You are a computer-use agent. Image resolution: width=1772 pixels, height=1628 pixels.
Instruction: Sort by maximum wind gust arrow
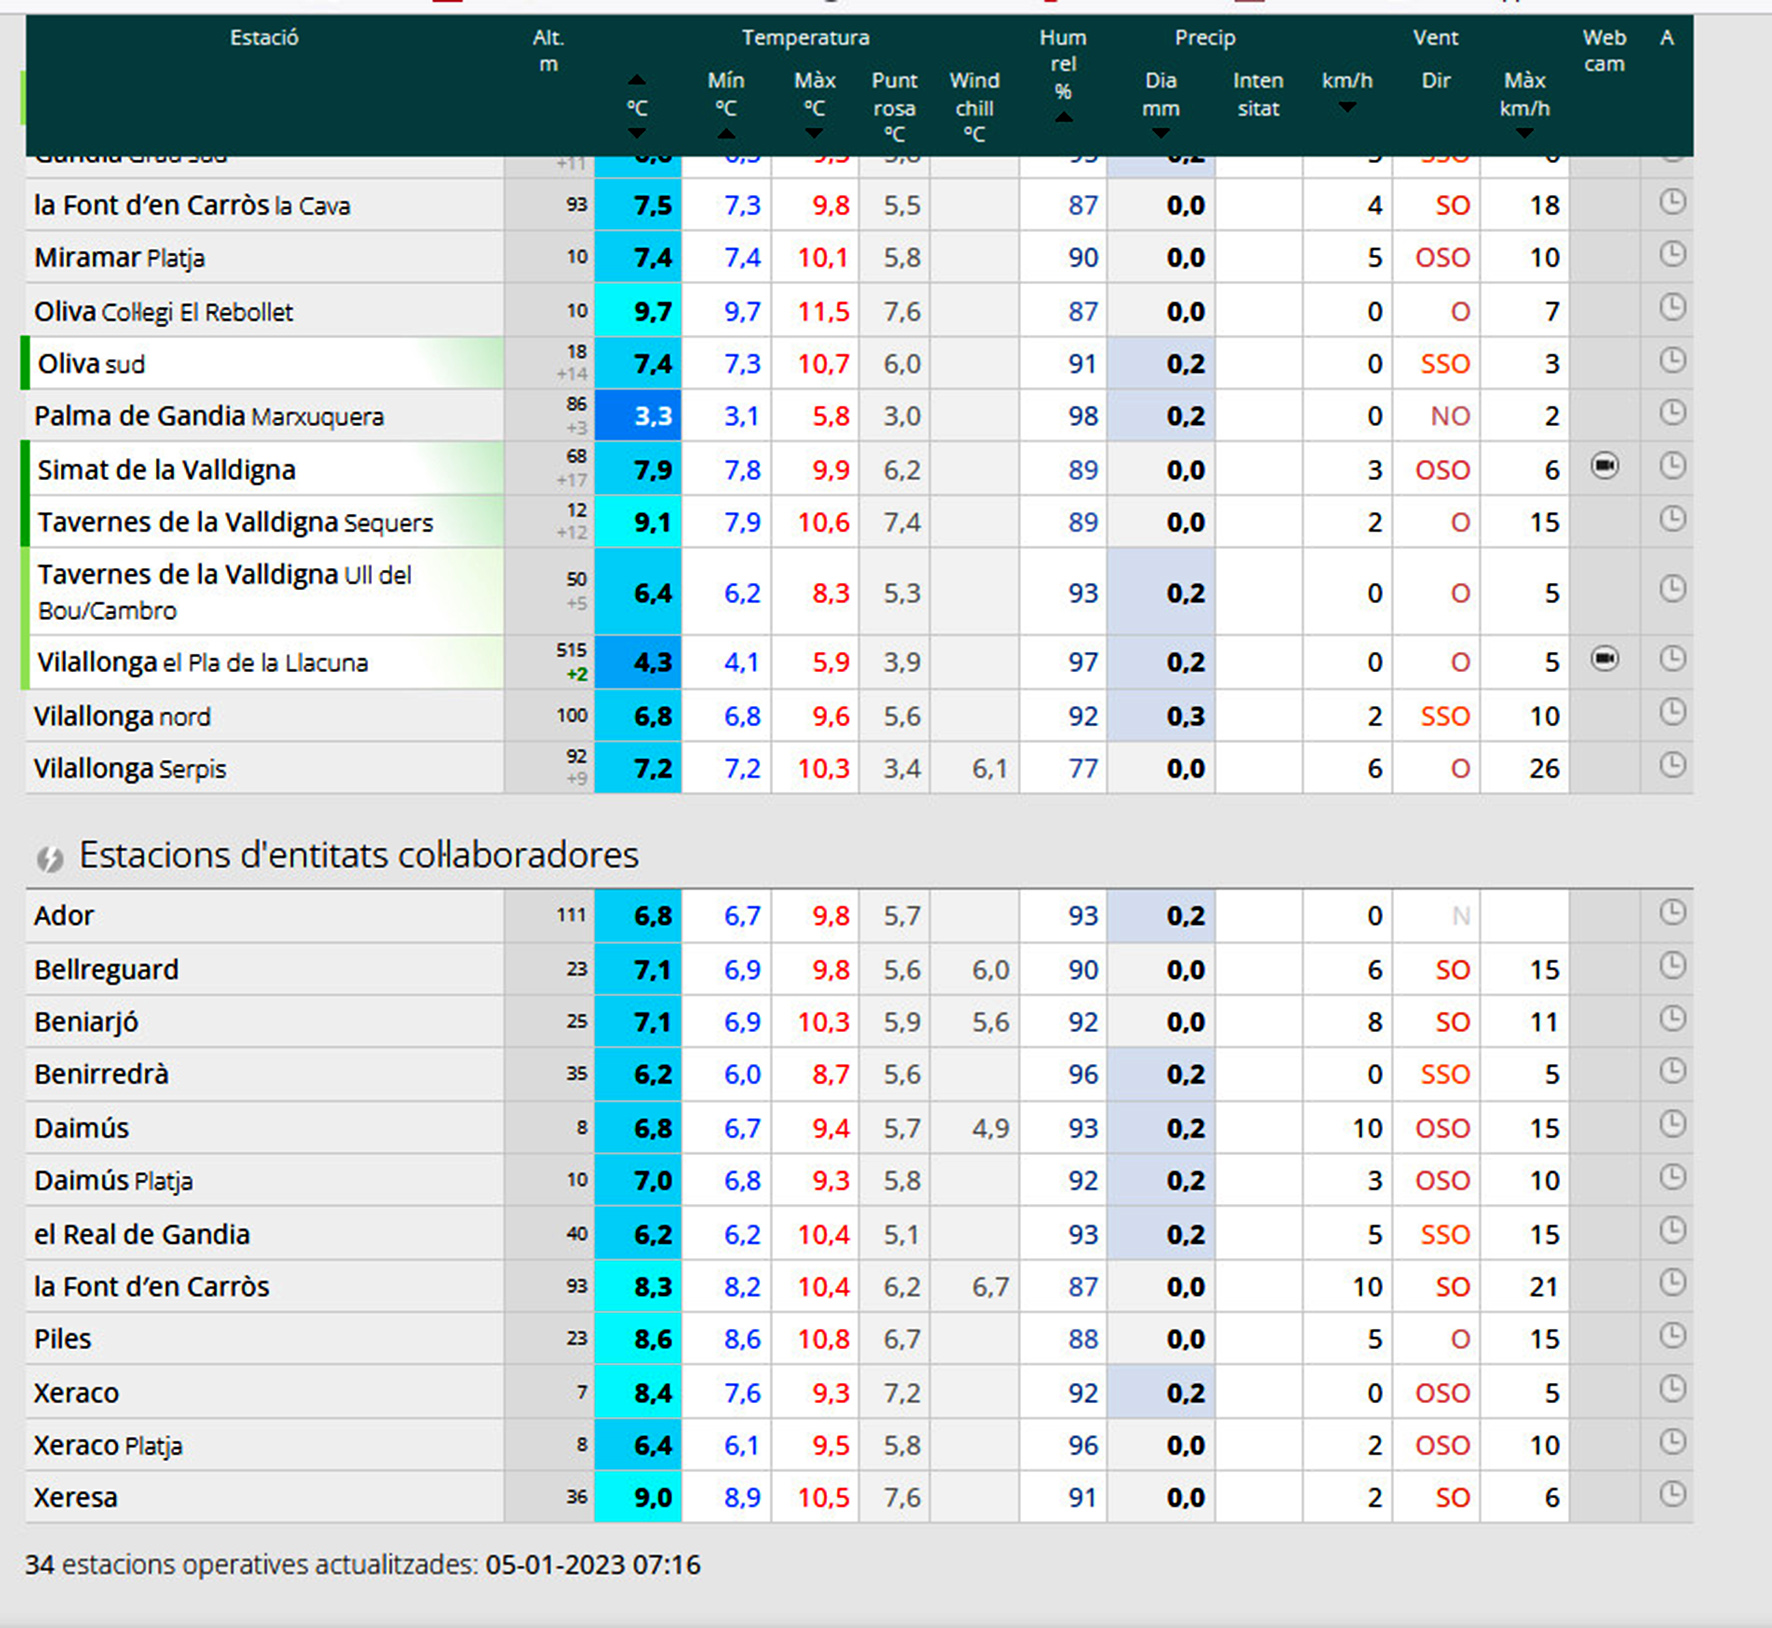coord(1524,133)
